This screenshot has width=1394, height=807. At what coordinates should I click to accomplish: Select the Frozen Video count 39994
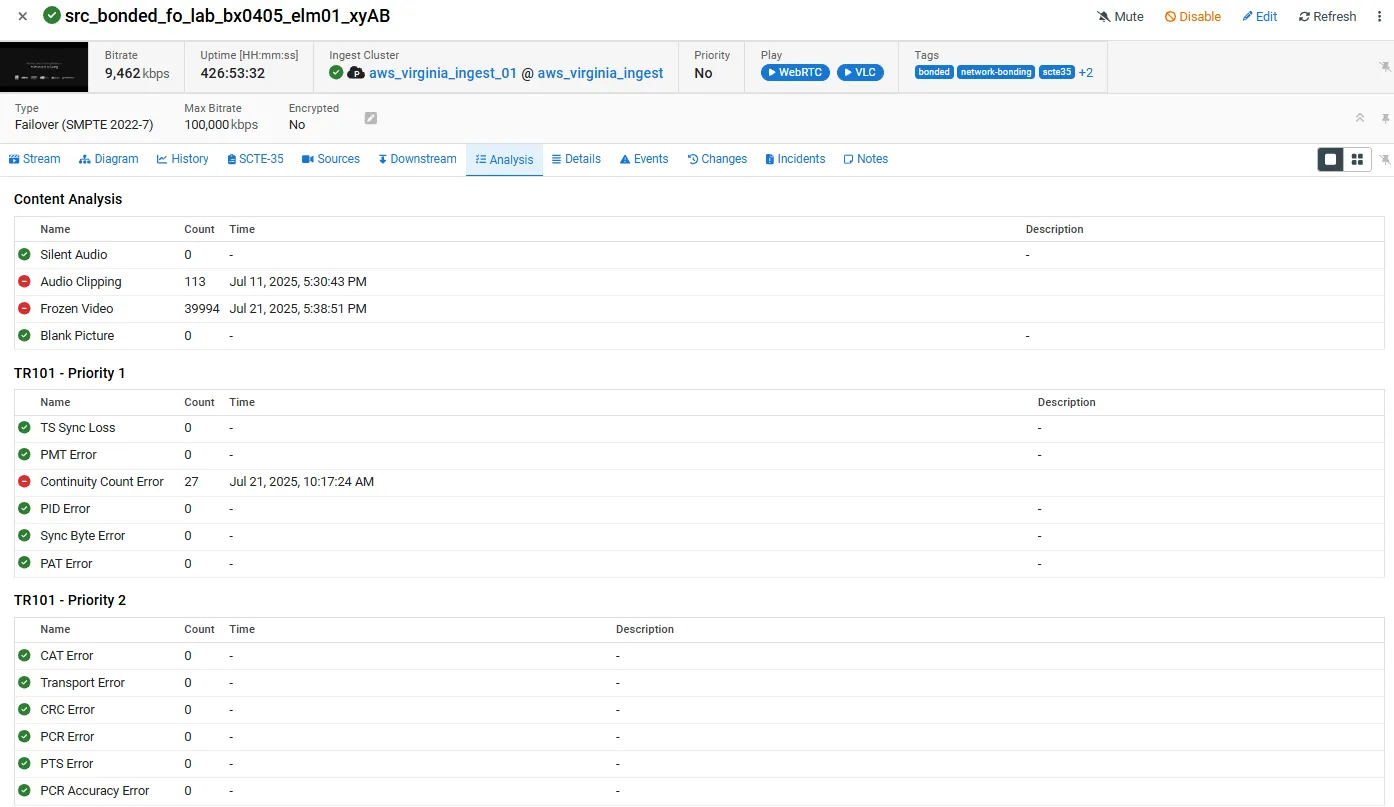202,309
